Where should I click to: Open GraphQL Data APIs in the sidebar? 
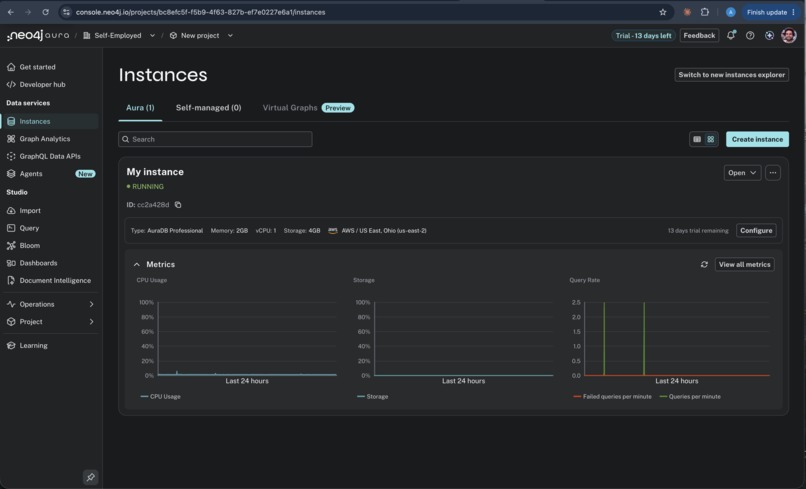tap(50, 156)
